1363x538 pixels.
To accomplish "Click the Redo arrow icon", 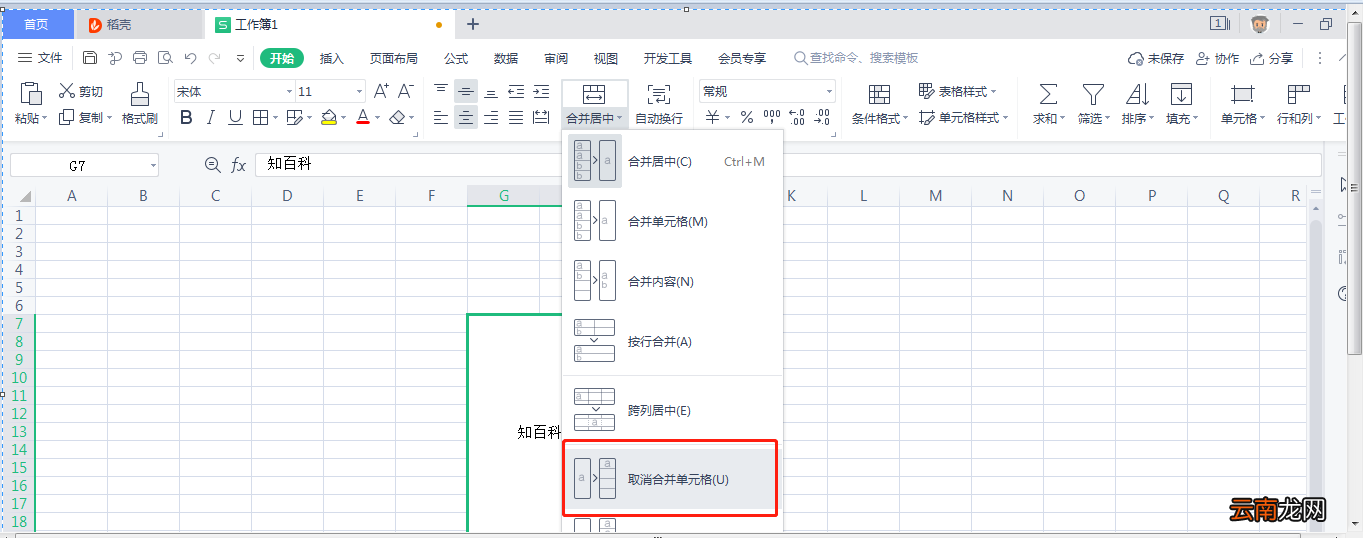I will pyautogui.click(x=214, y=58).
